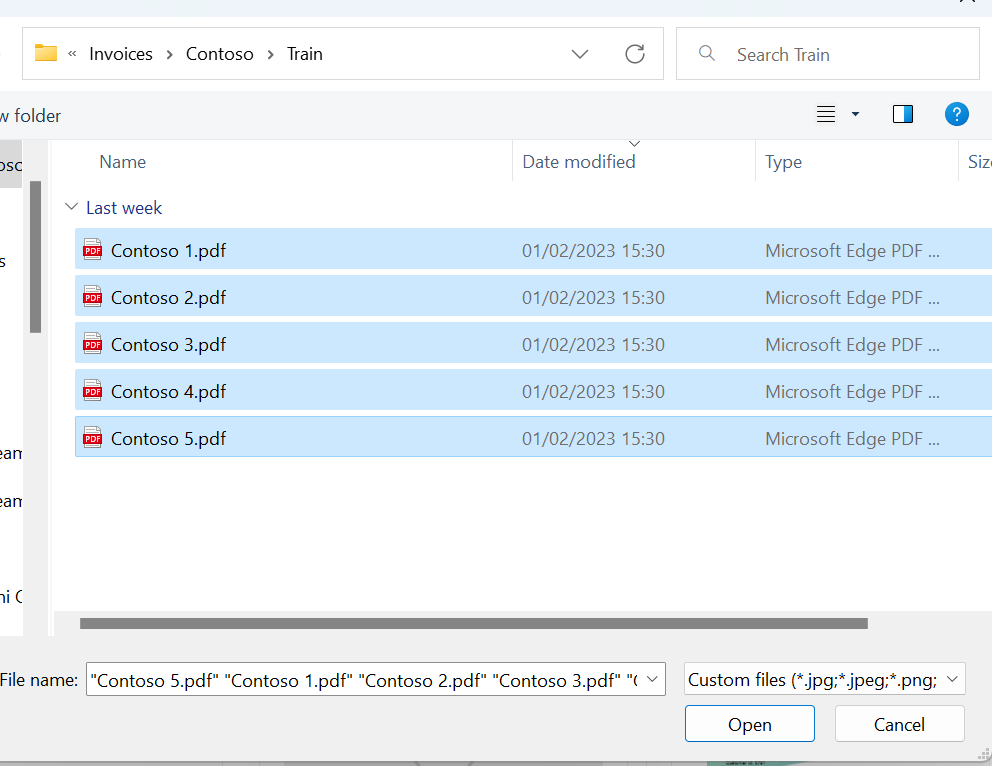Select the file Contoso 5.pdf
Screen dimensions: 992x766
point(533,438)
